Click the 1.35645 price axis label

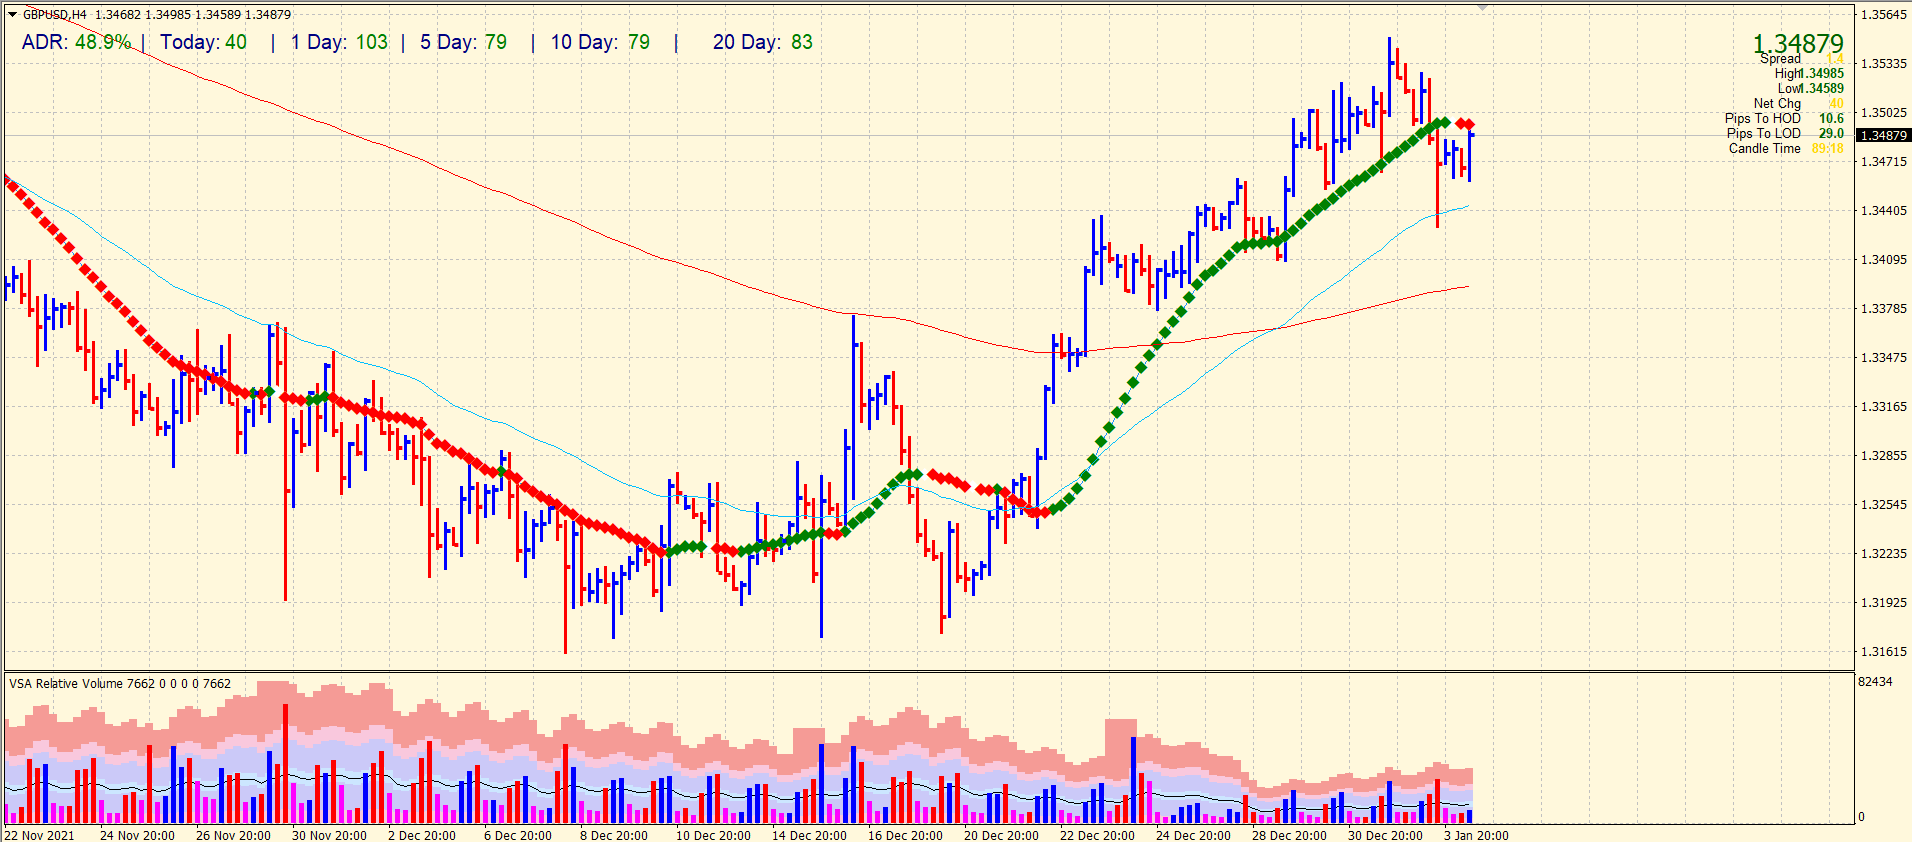[x=1884, y=15]
